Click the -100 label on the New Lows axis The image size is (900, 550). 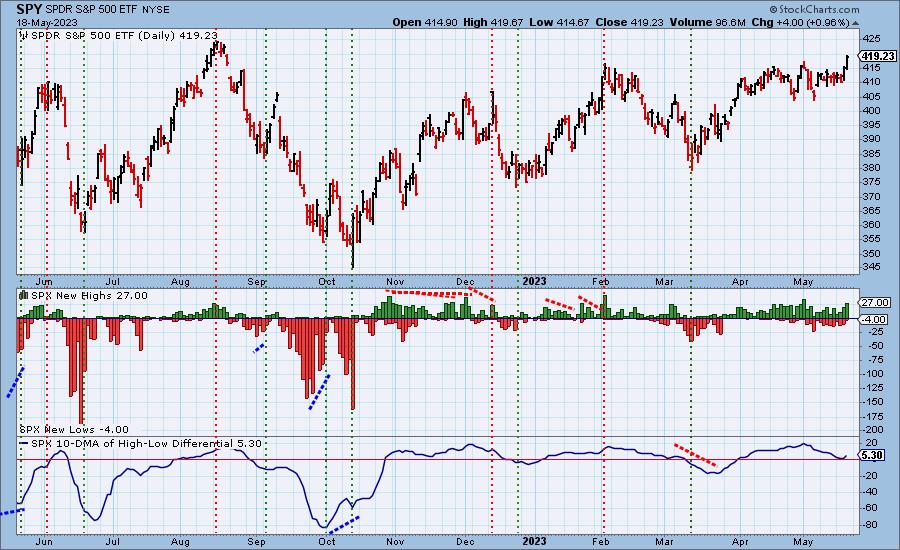(x=873, y=374)
